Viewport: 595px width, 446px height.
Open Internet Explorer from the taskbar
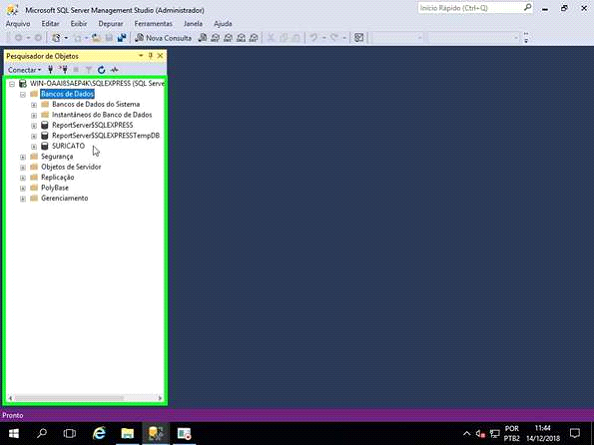[x=99, y=433]
